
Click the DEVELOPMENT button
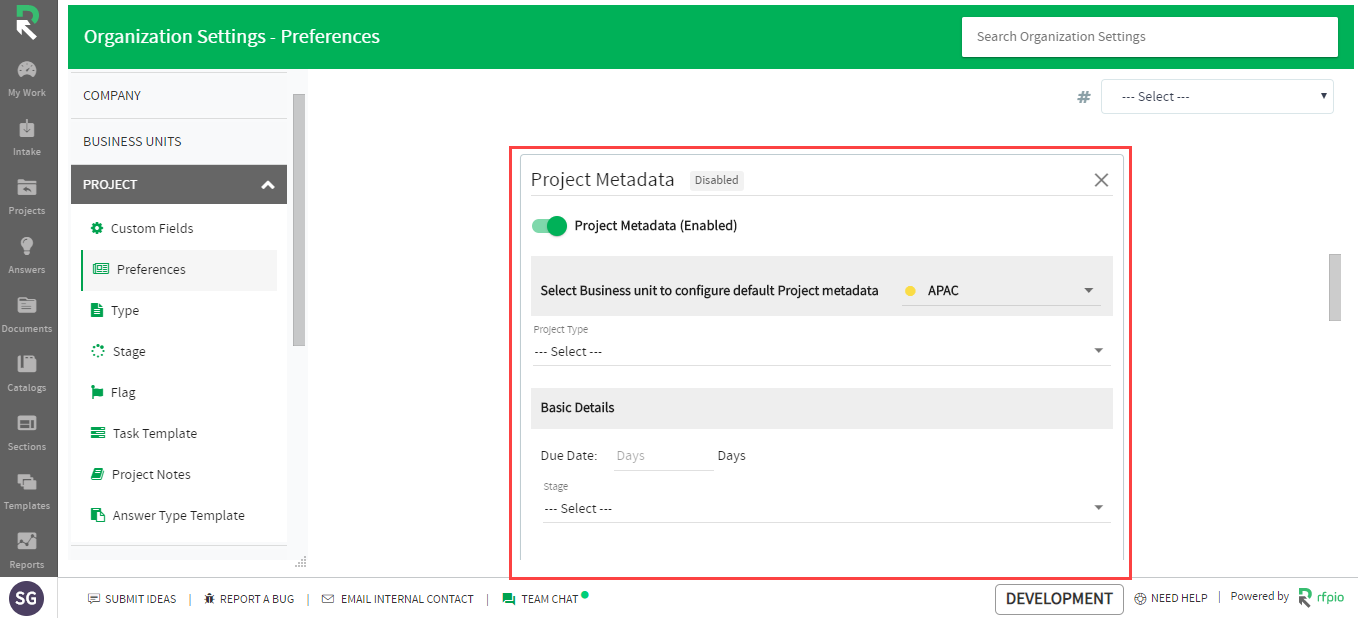pyautogui.click(x=1059, y=599)
